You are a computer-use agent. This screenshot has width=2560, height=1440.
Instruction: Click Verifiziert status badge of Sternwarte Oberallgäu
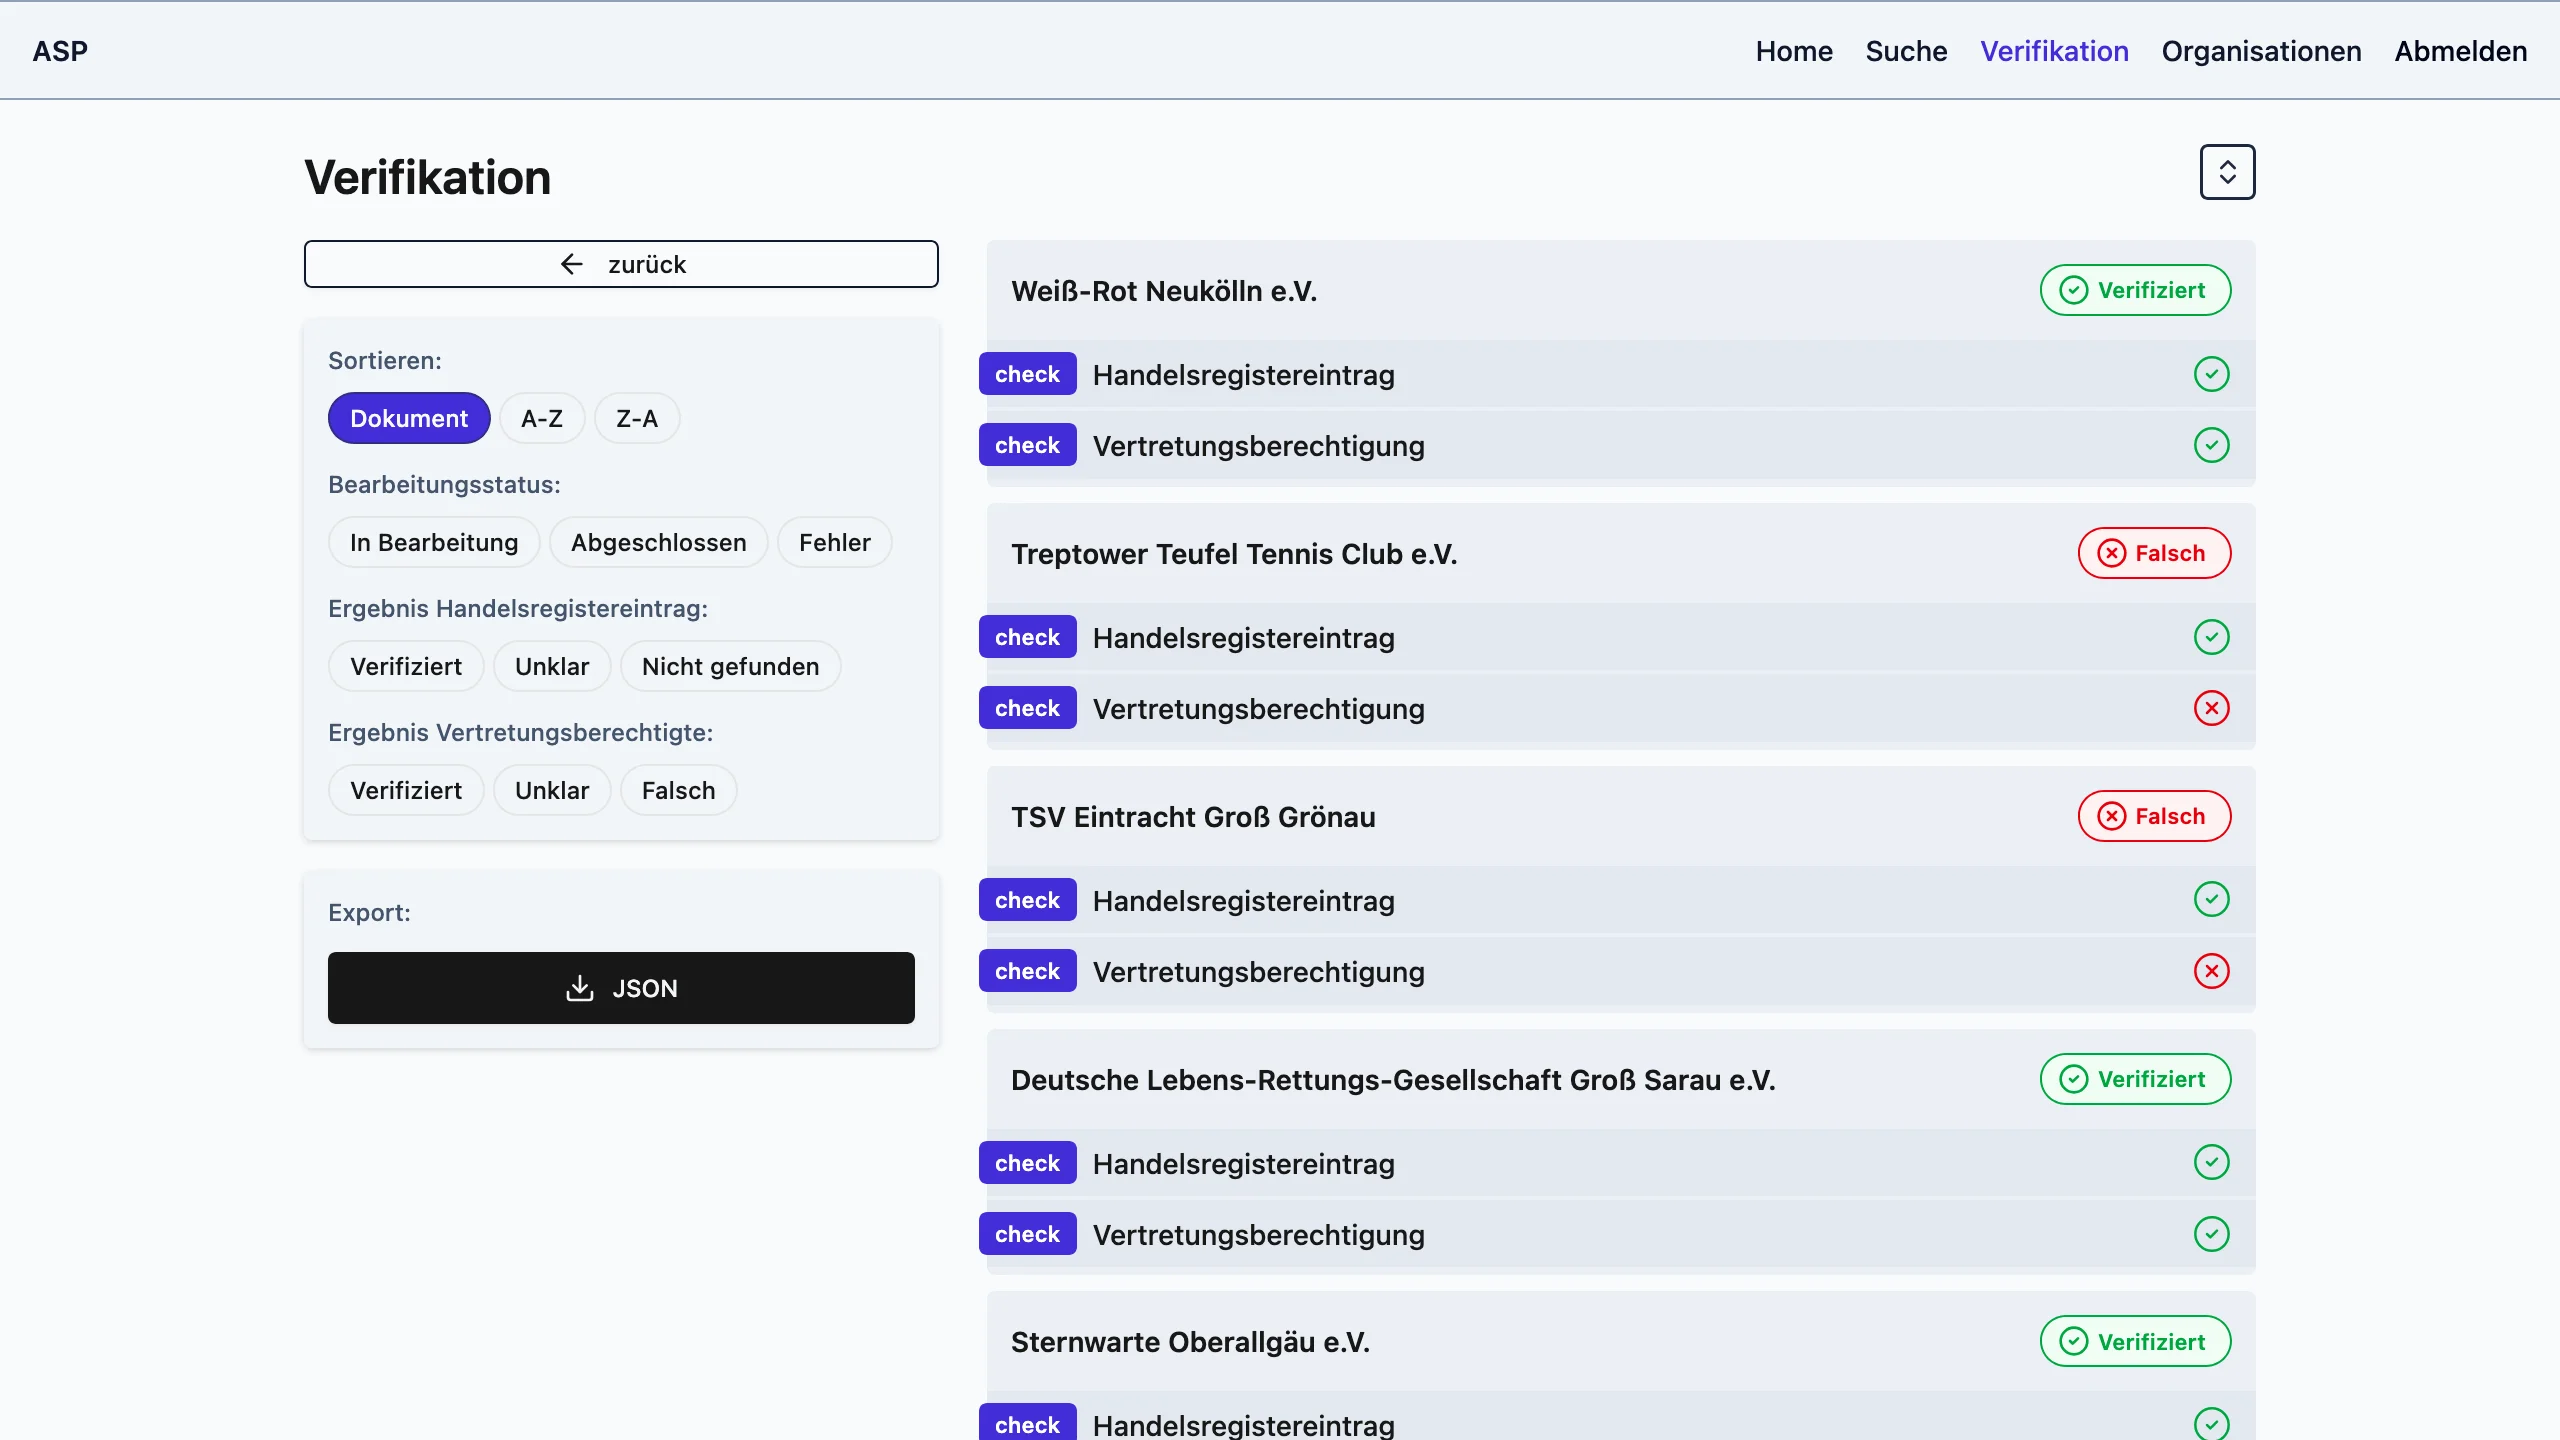click(x=2135, y=1341)
